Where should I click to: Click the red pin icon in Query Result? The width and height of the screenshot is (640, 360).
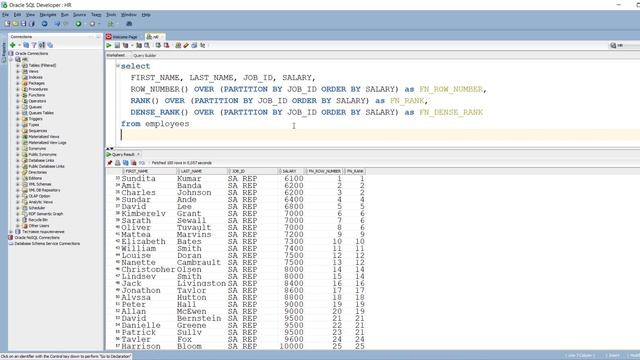coord(109,163)
